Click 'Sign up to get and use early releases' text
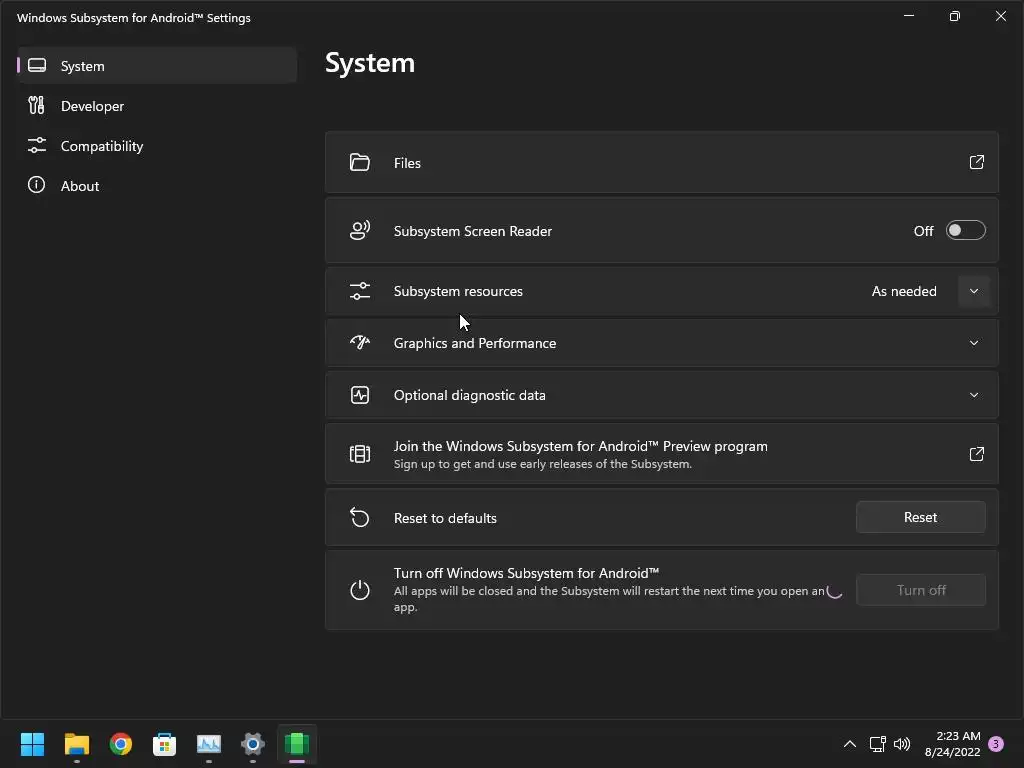1024x768 pixels. pyautogui.click(x=543, y=464)
